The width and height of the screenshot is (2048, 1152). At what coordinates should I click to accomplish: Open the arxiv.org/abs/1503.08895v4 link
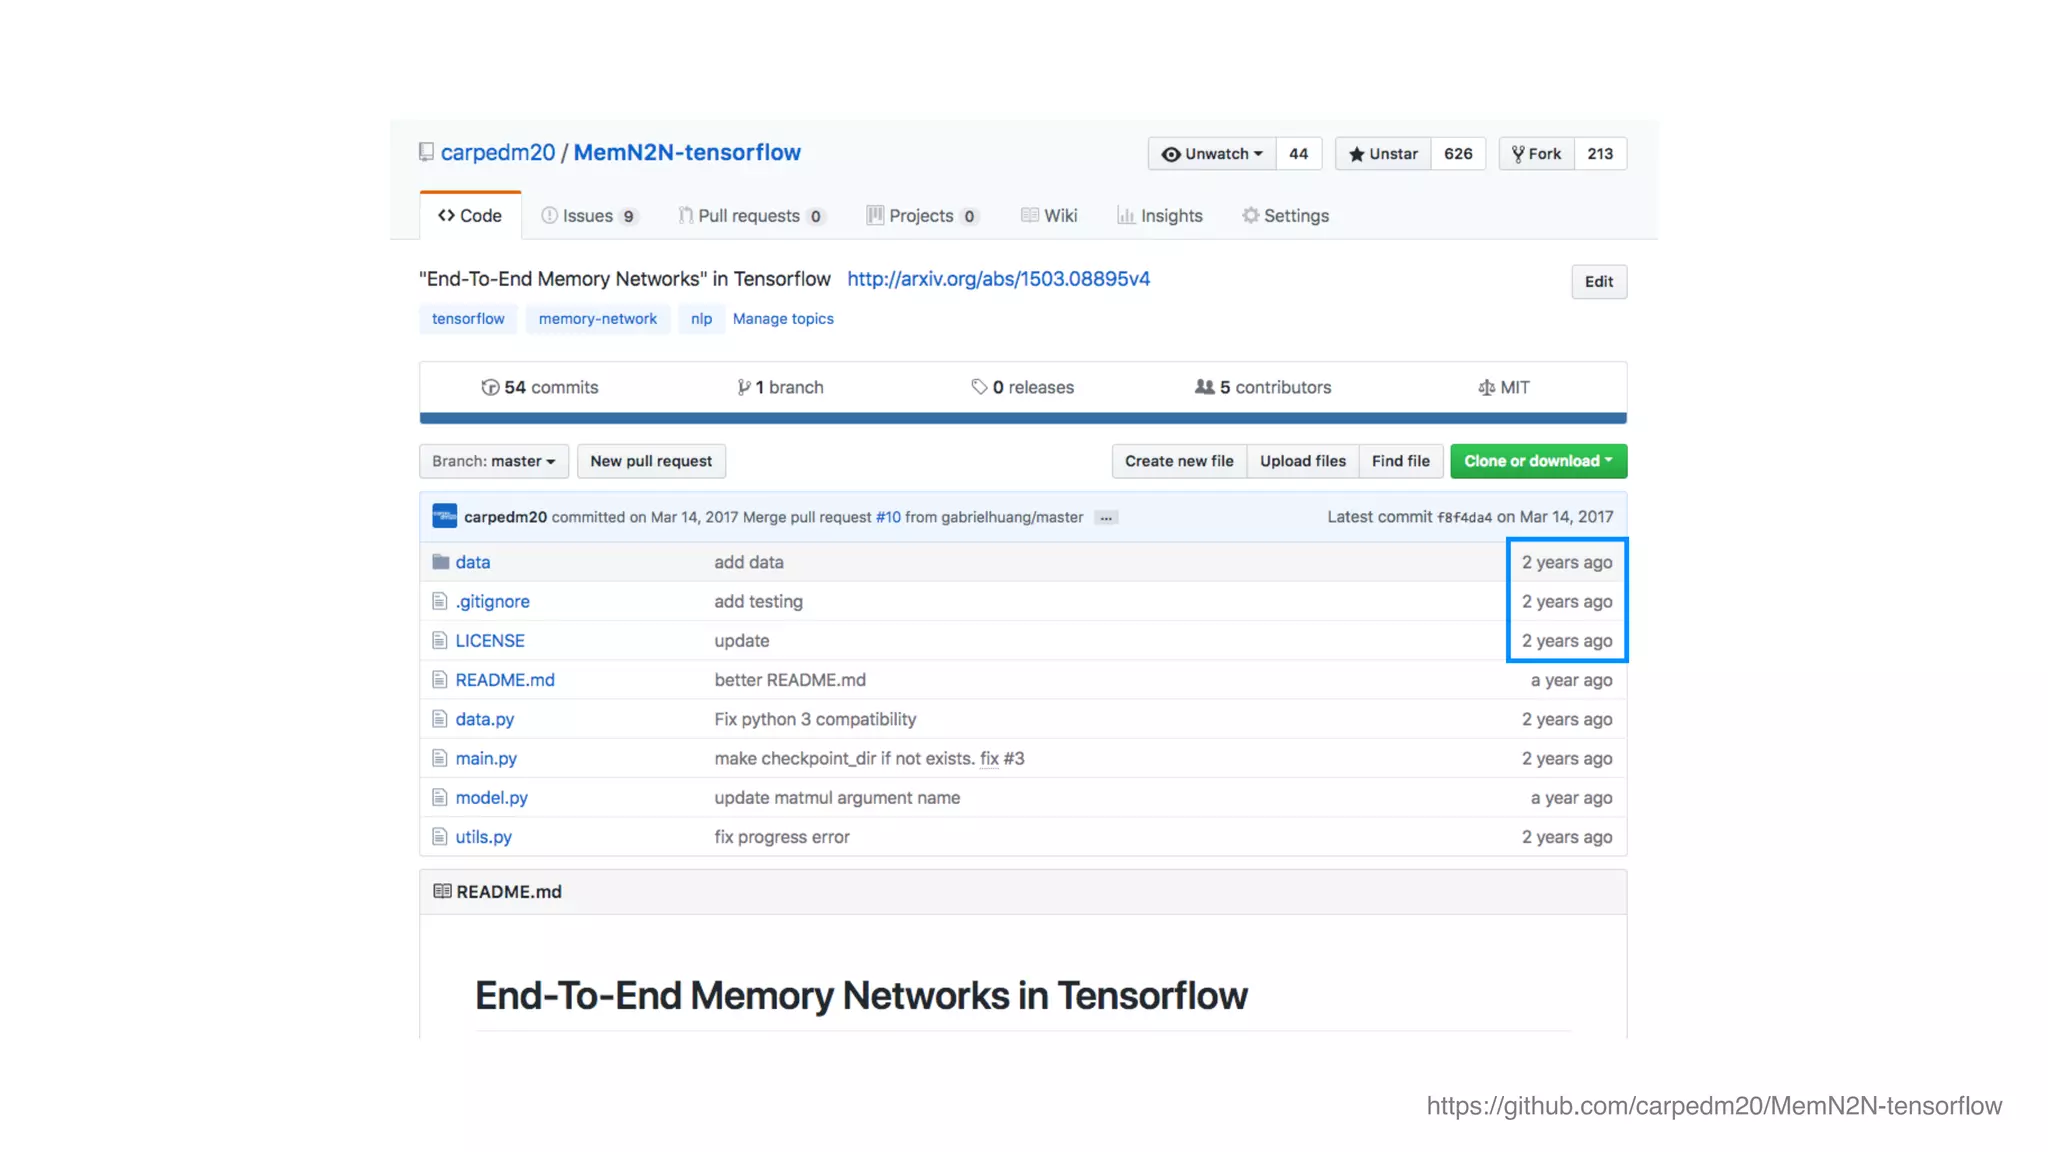[998, 279]
